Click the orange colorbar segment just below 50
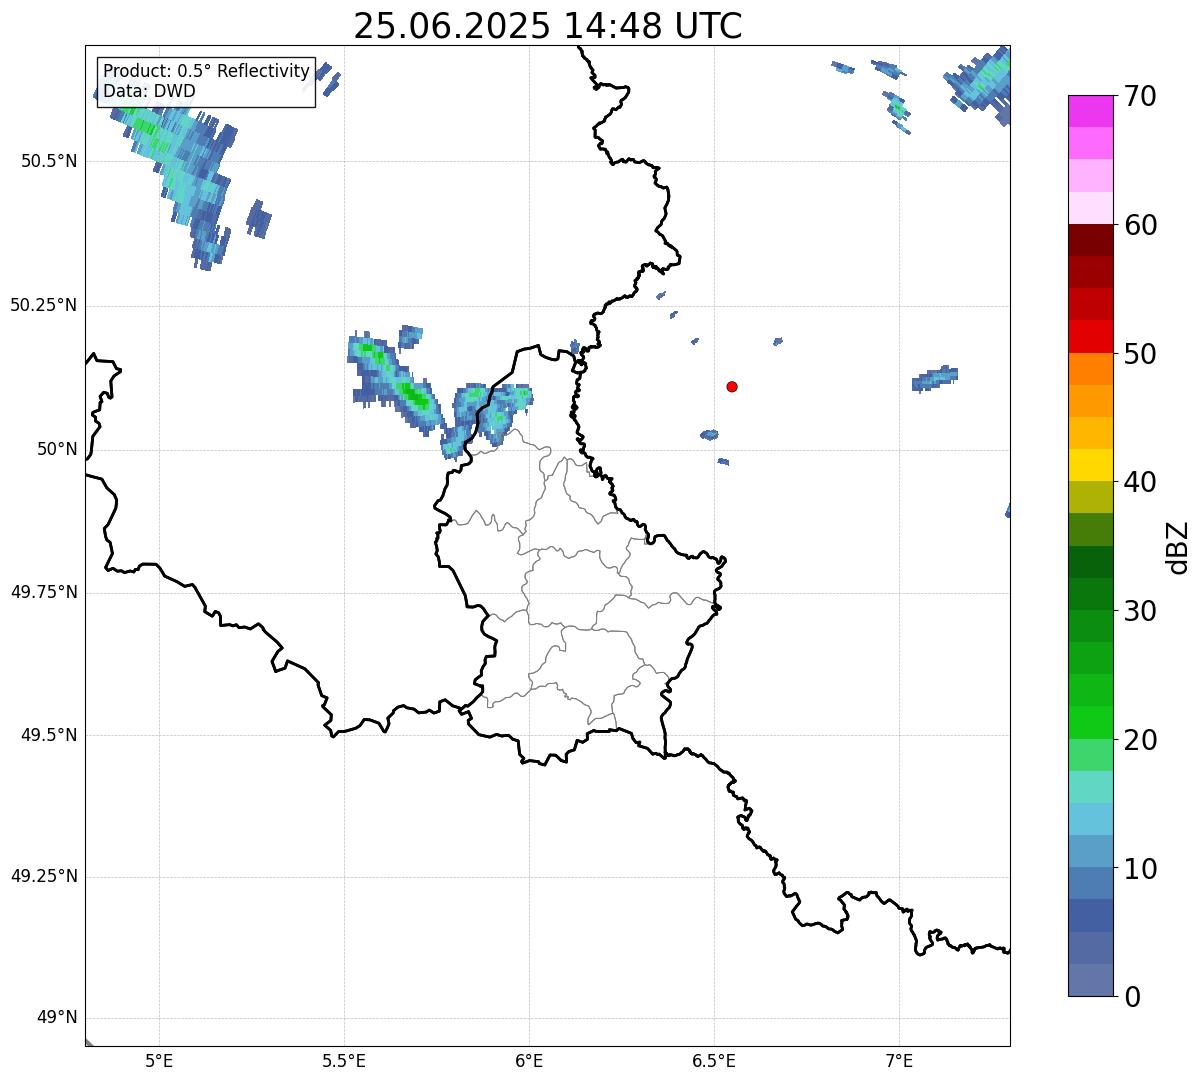The width and height of the screenshot is (1202, 1081). [1091, 369]
